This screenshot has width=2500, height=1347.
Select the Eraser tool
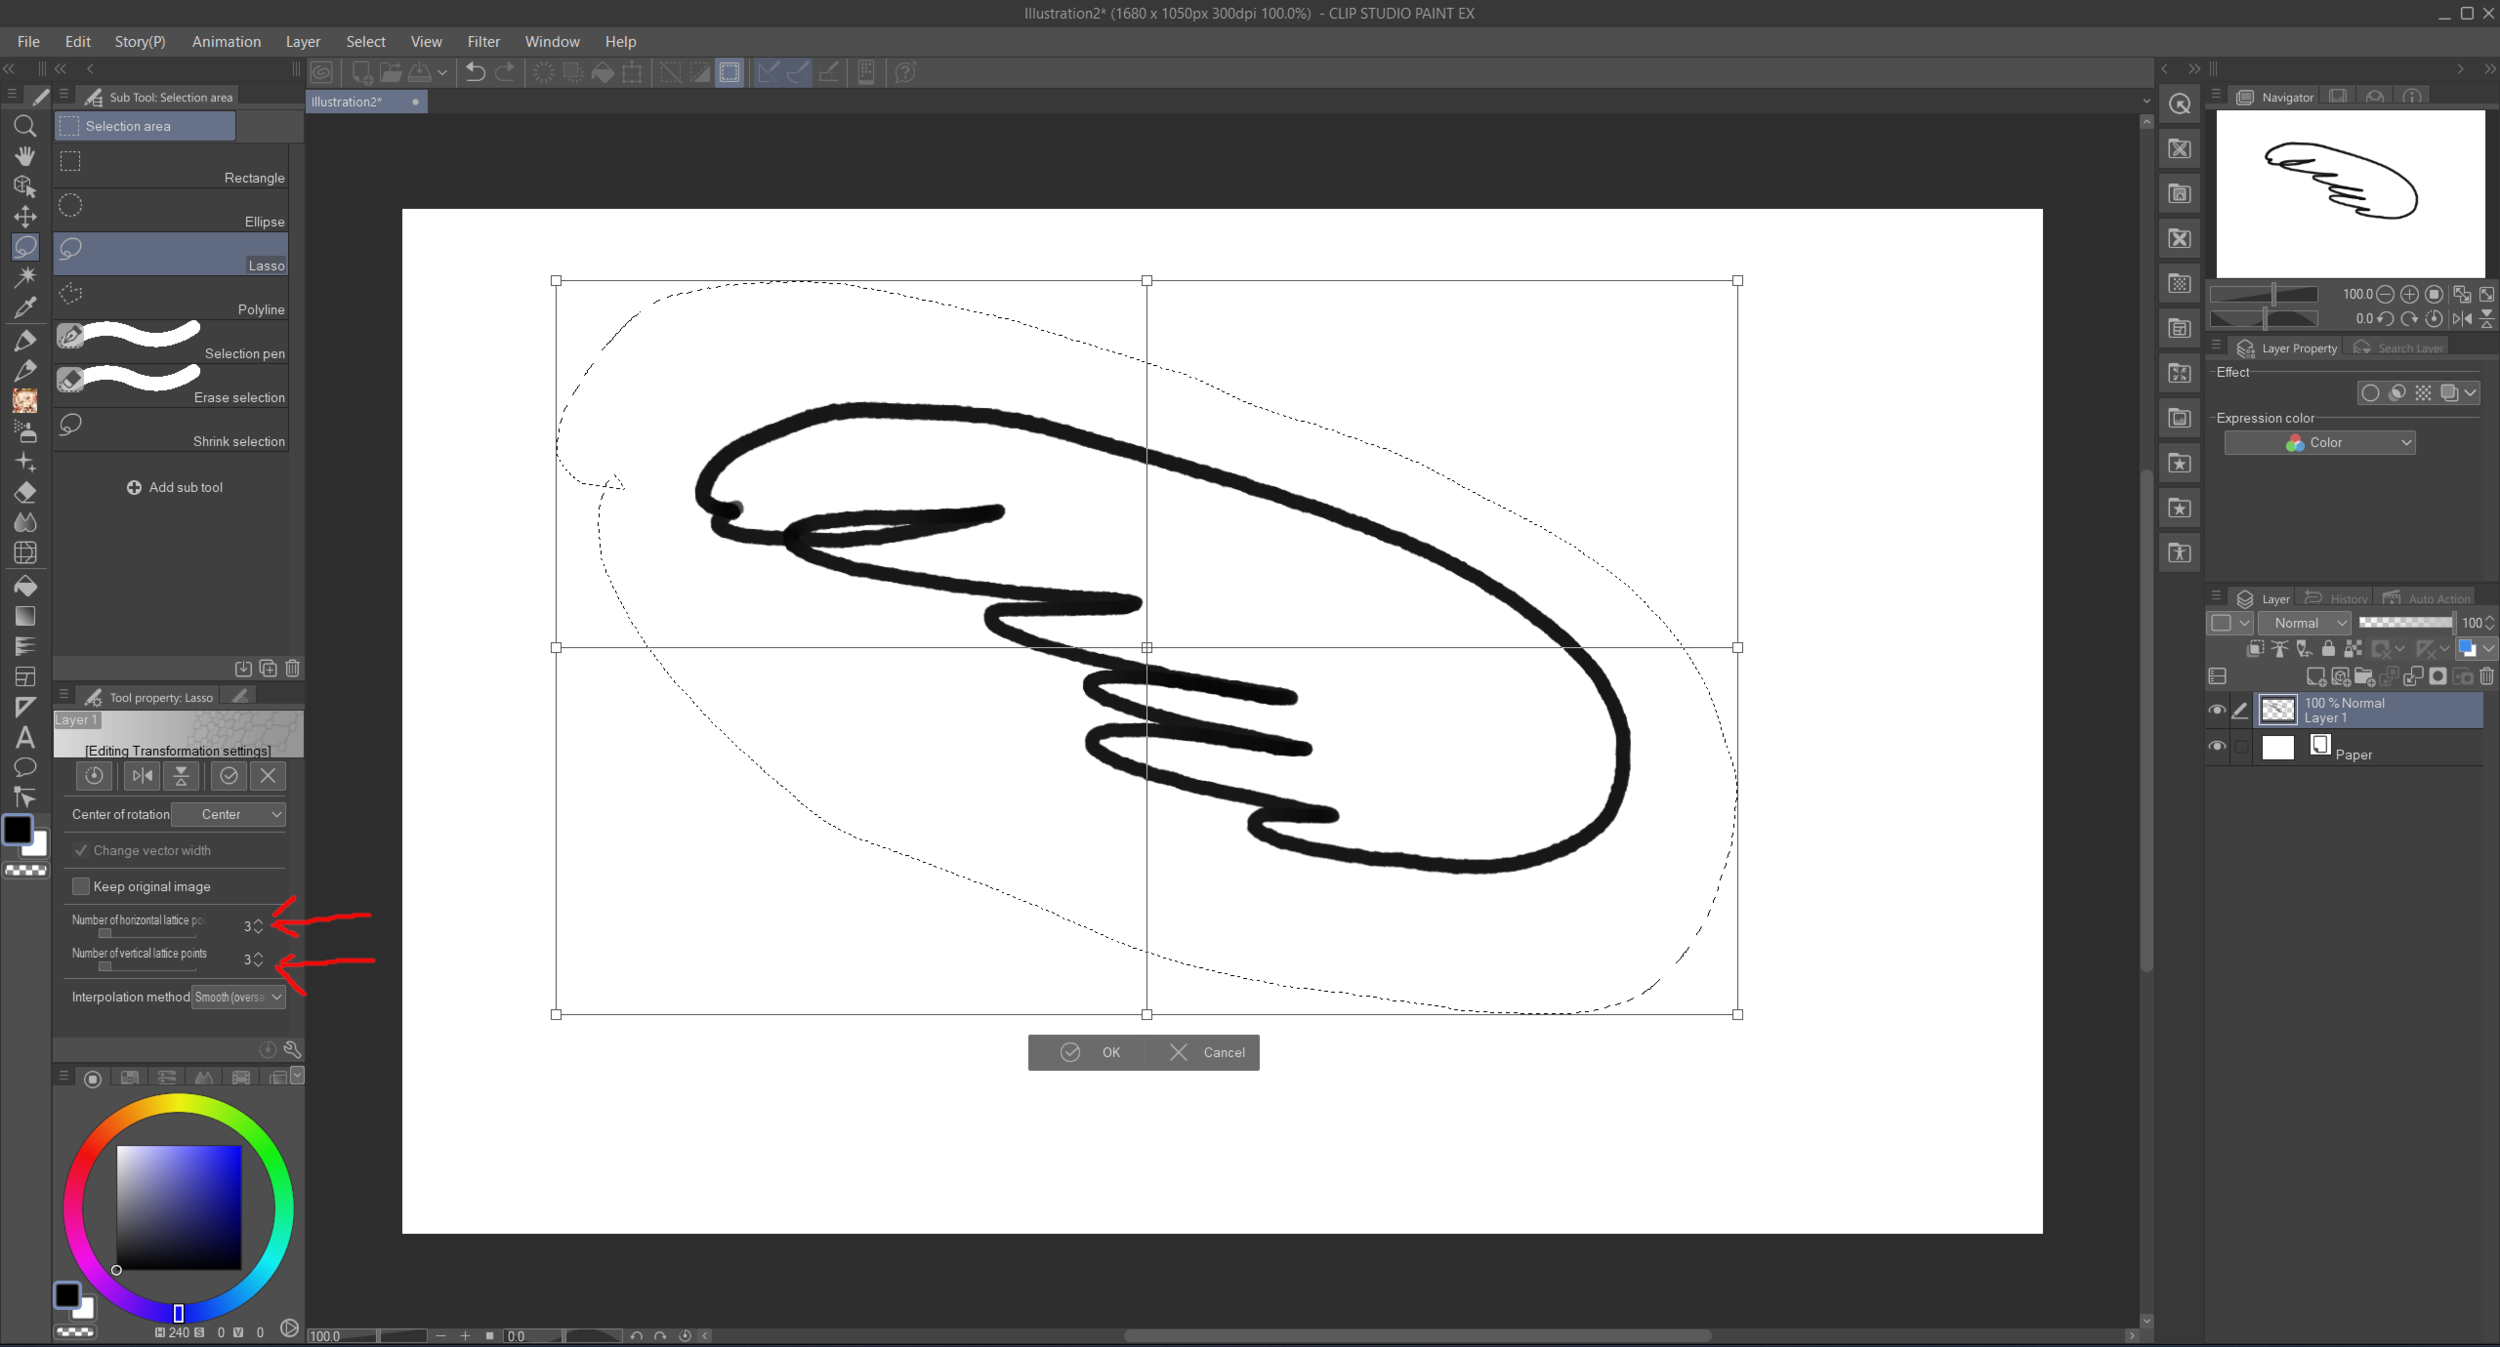coord(25,490)
